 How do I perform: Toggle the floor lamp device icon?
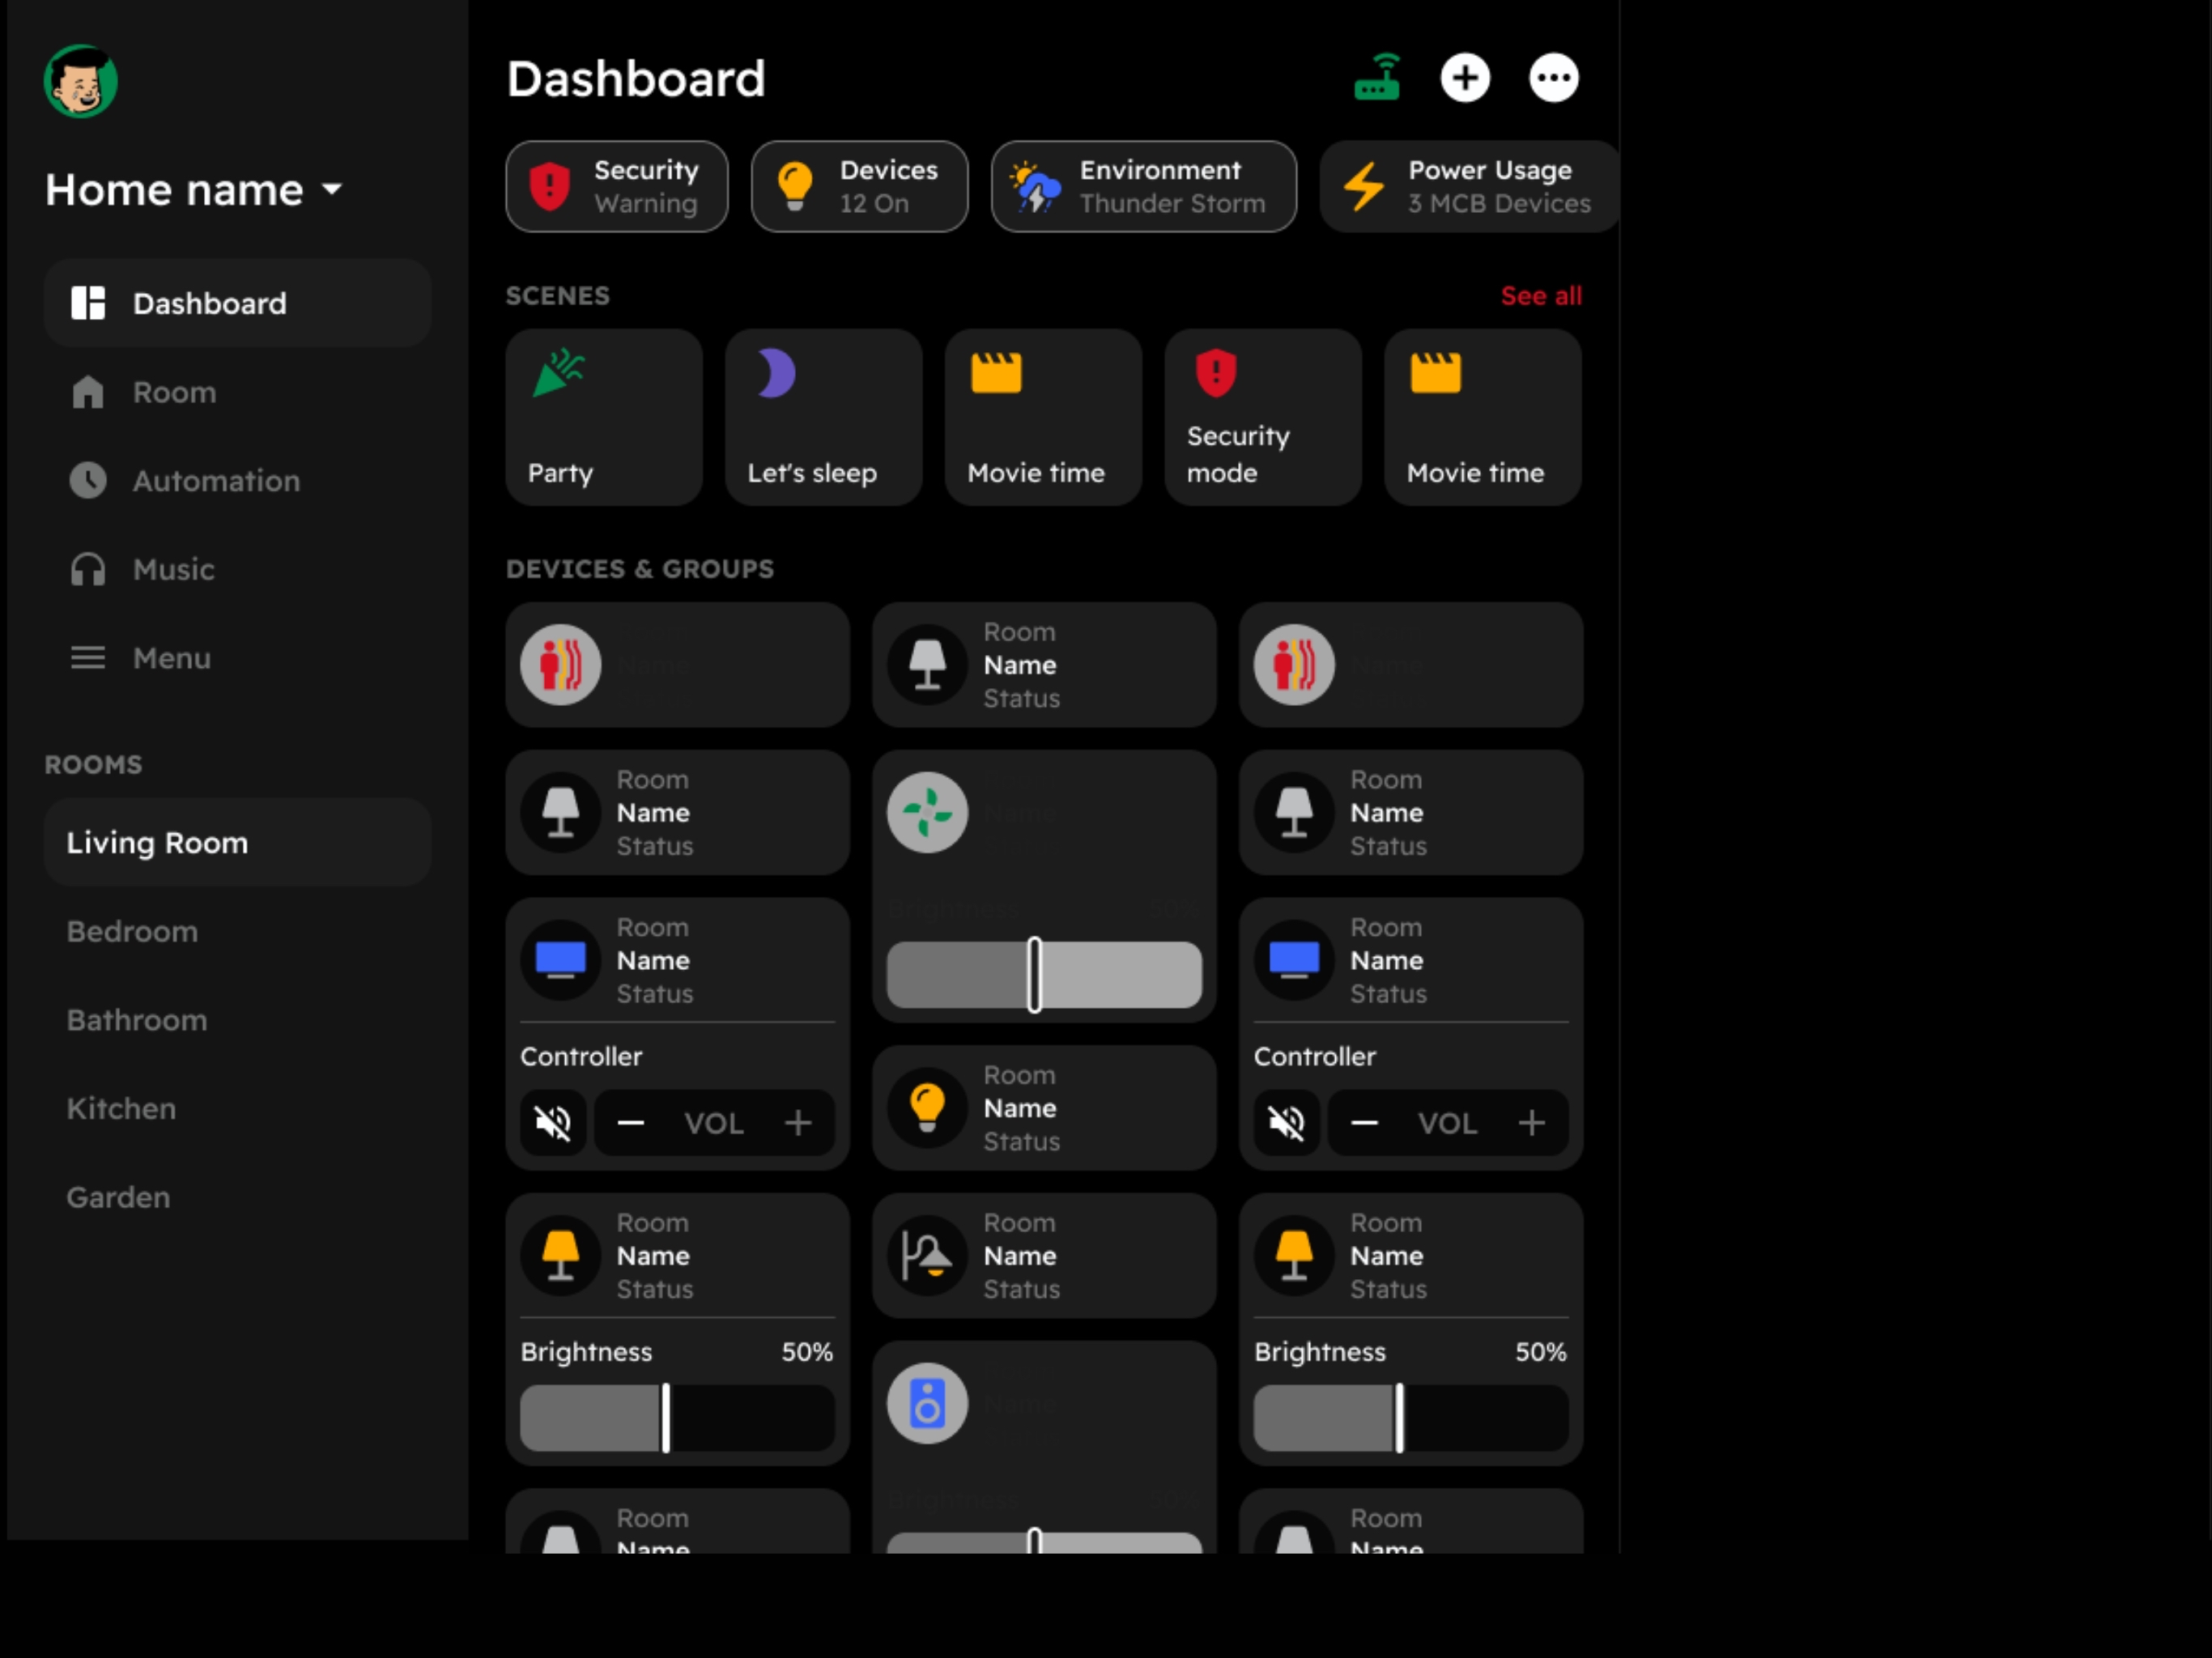(928, 1256)
